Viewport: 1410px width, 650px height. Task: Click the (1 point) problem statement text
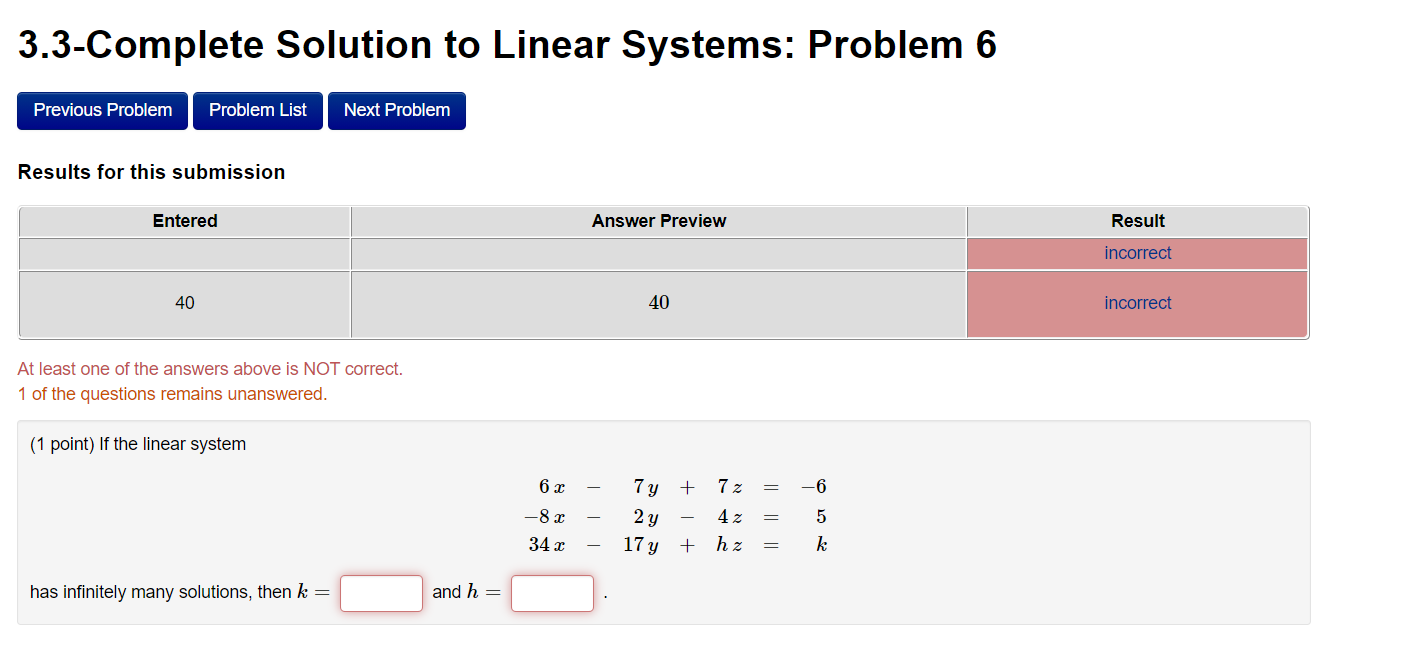click(138, 443)
